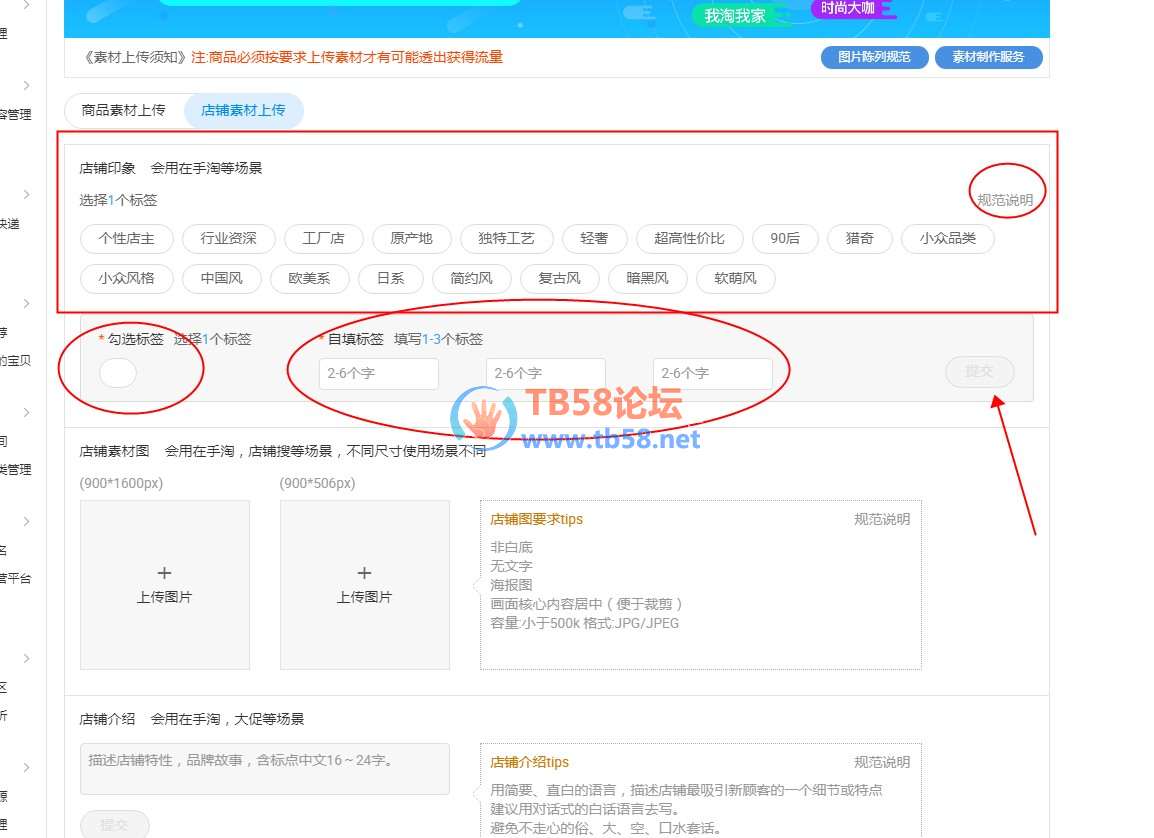
Task: Click the 素材制作服务 button
Action: click(x=988, y=57)
